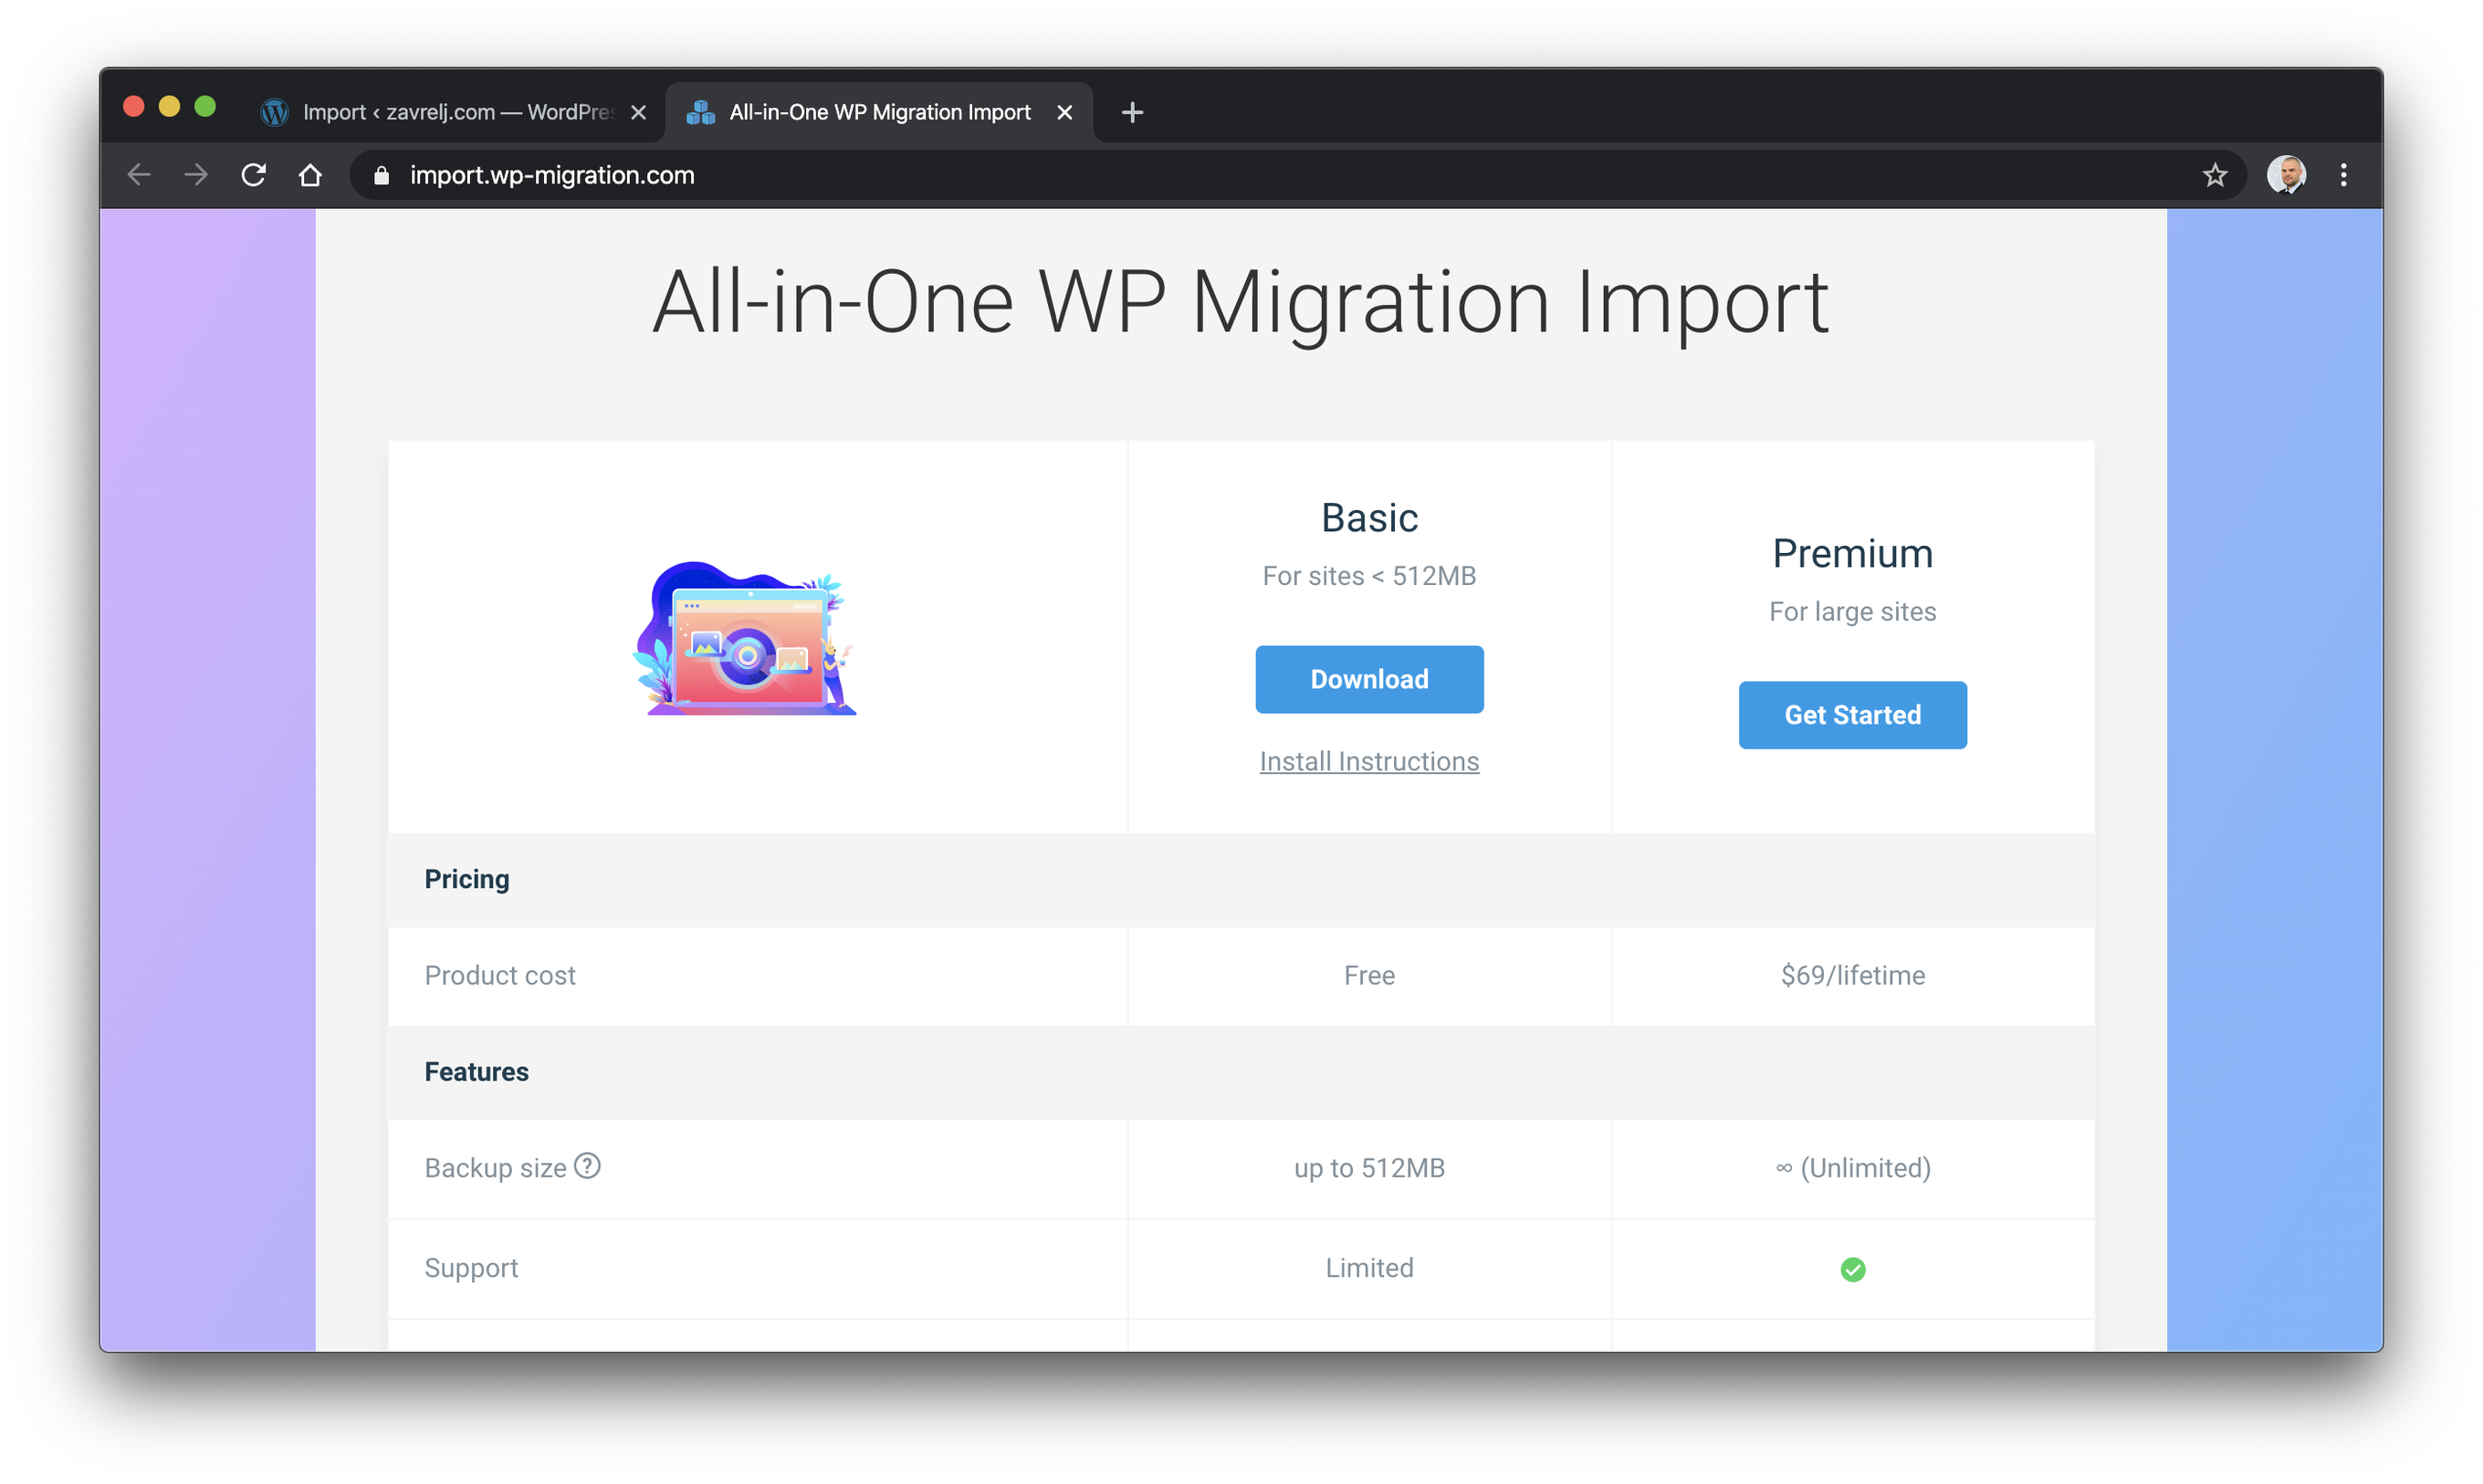The height and width of the screenshot is (1484, 2483).
Task: Close the Import zavrelj.com WordPress tab
Action: (x=638, y=113)
